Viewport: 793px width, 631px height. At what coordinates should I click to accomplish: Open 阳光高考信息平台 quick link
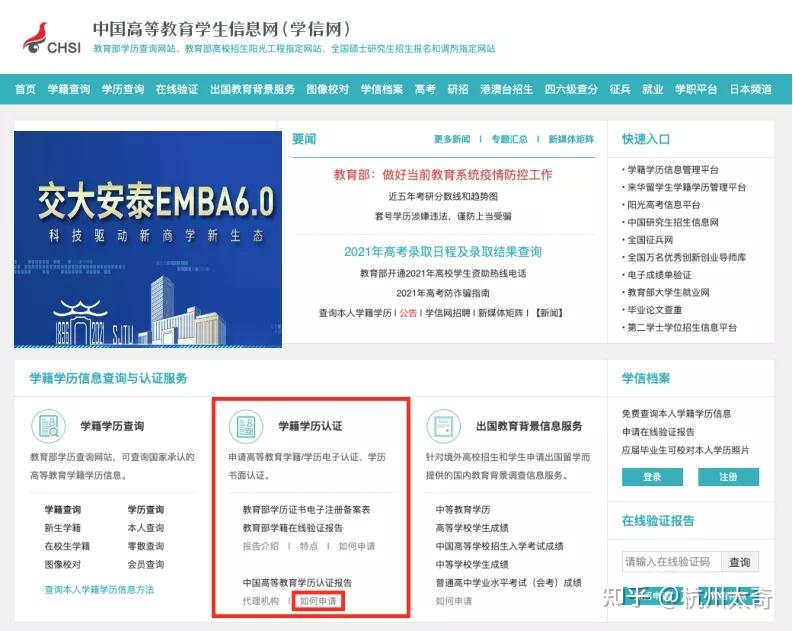tap(664, 205)
